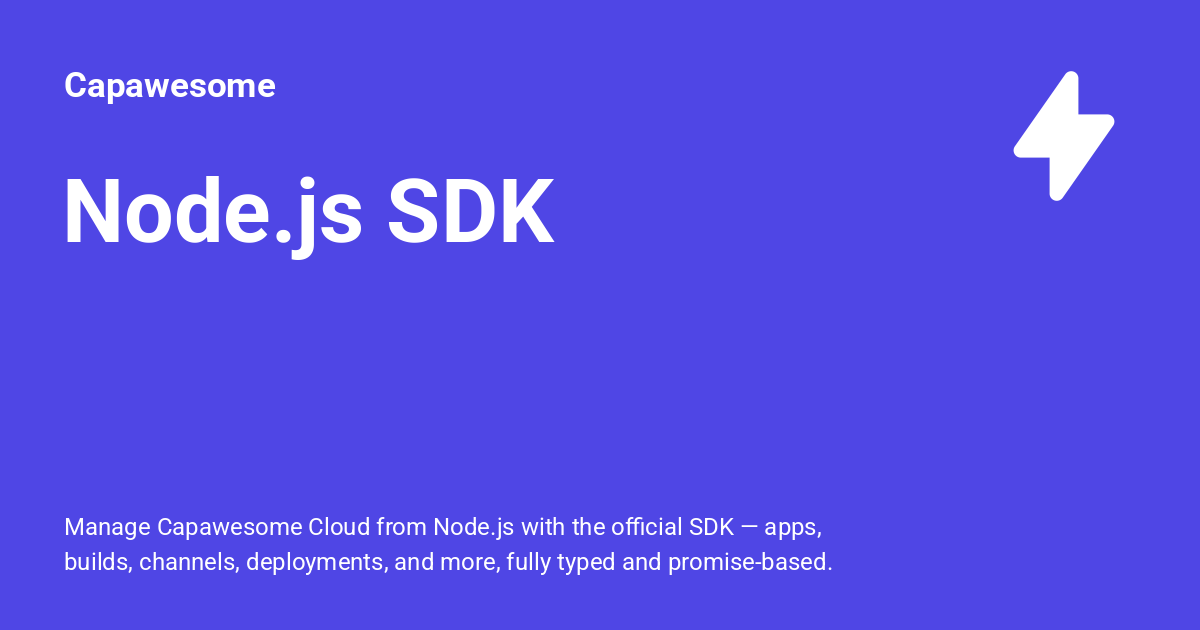This screenshot has width=1200, height=630.
Task: Click the description line starting 'Manage Capawesome Cloud'
Action: [443, 527]
